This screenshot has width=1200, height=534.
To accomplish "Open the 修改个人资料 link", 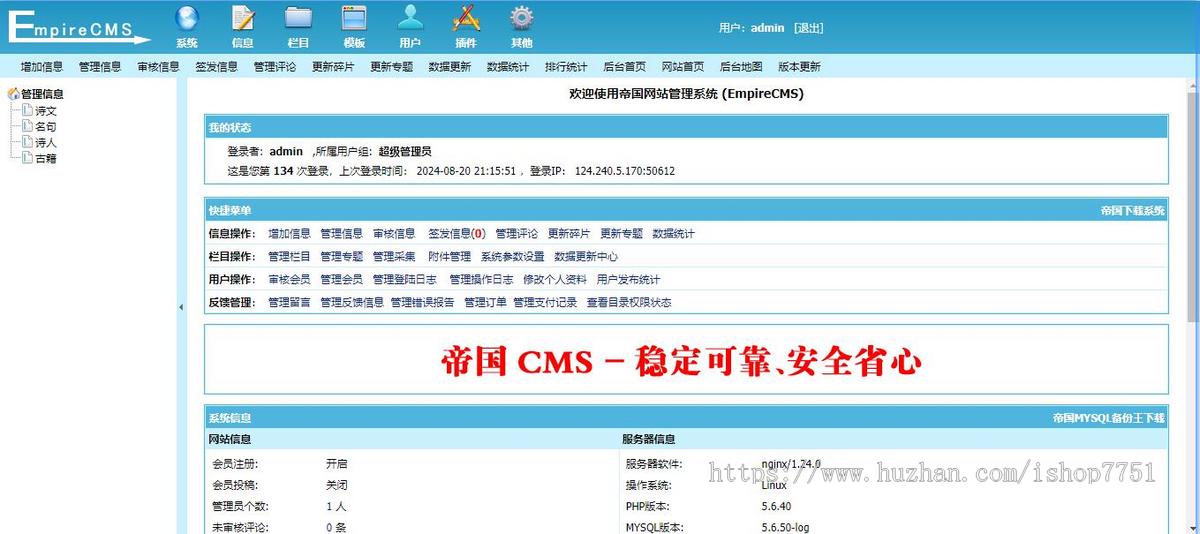I will tap(555, 280).
